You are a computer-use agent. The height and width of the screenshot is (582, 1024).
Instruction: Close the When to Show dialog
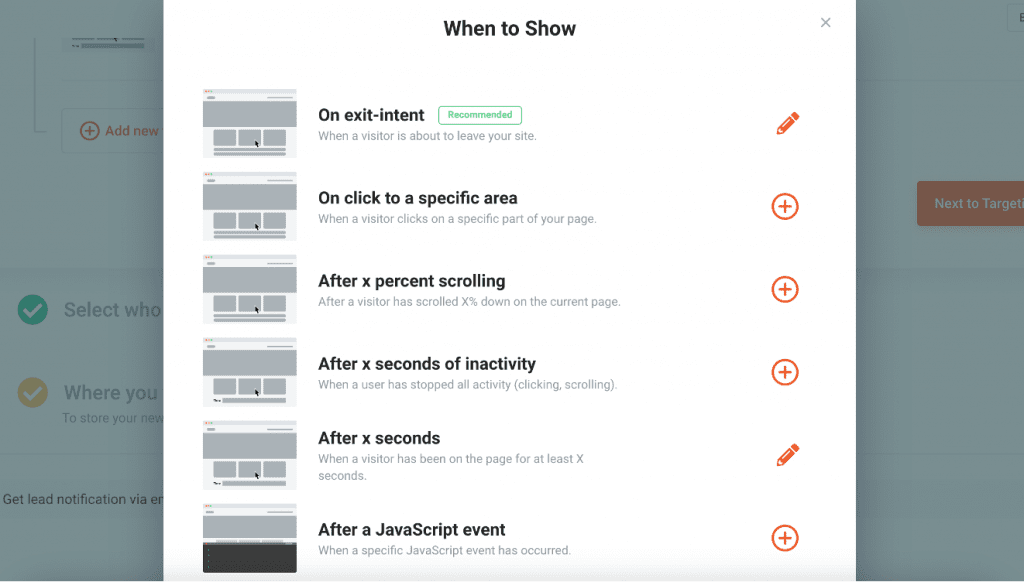pos(825,23)
